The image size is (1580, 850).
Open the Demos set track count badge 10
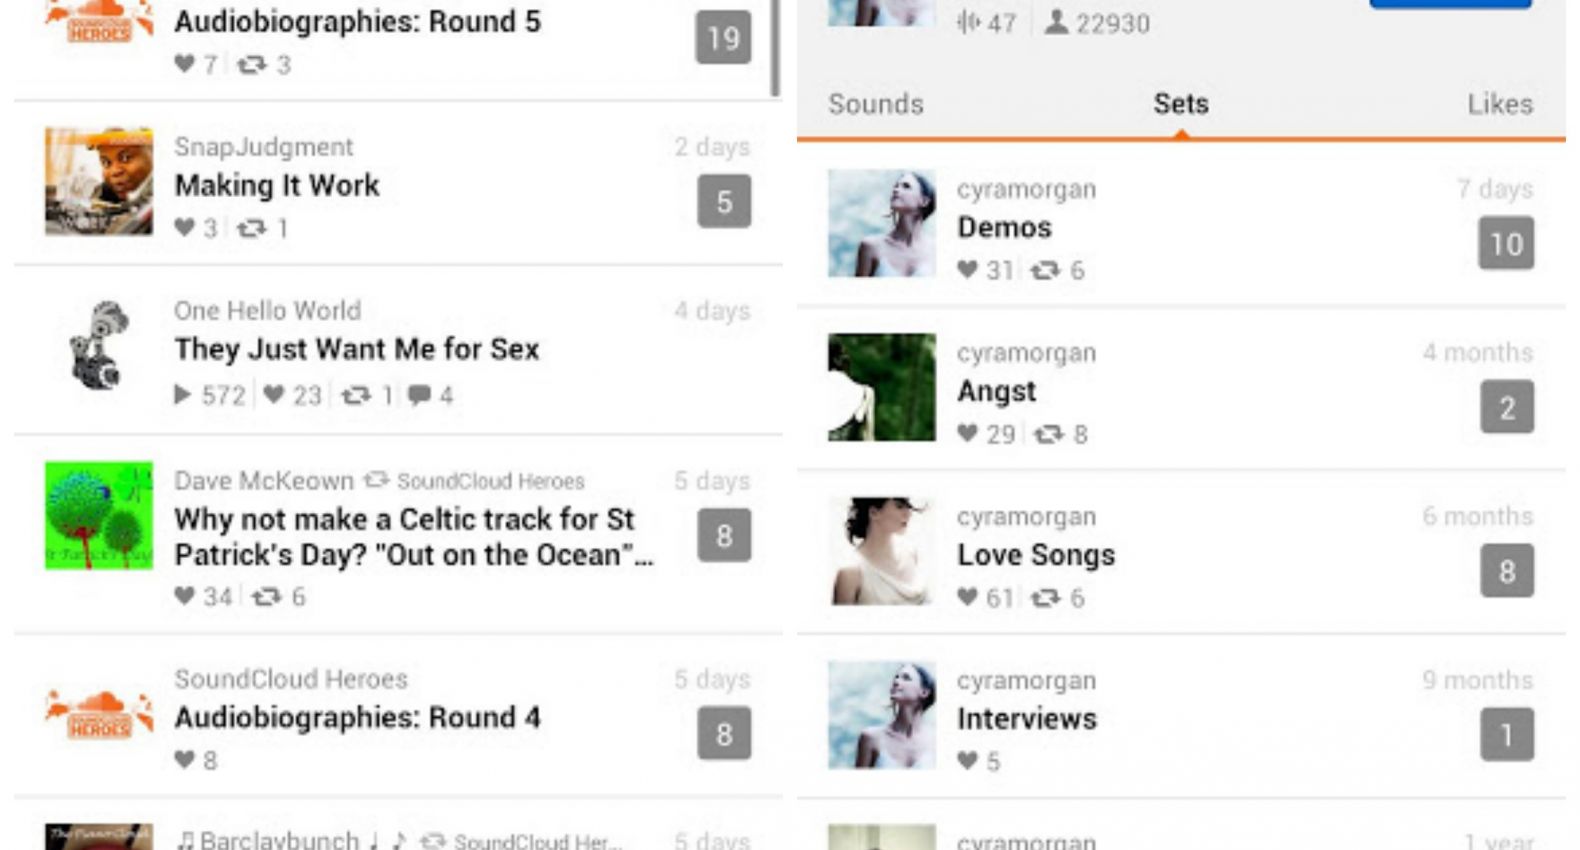point(1506,243)
